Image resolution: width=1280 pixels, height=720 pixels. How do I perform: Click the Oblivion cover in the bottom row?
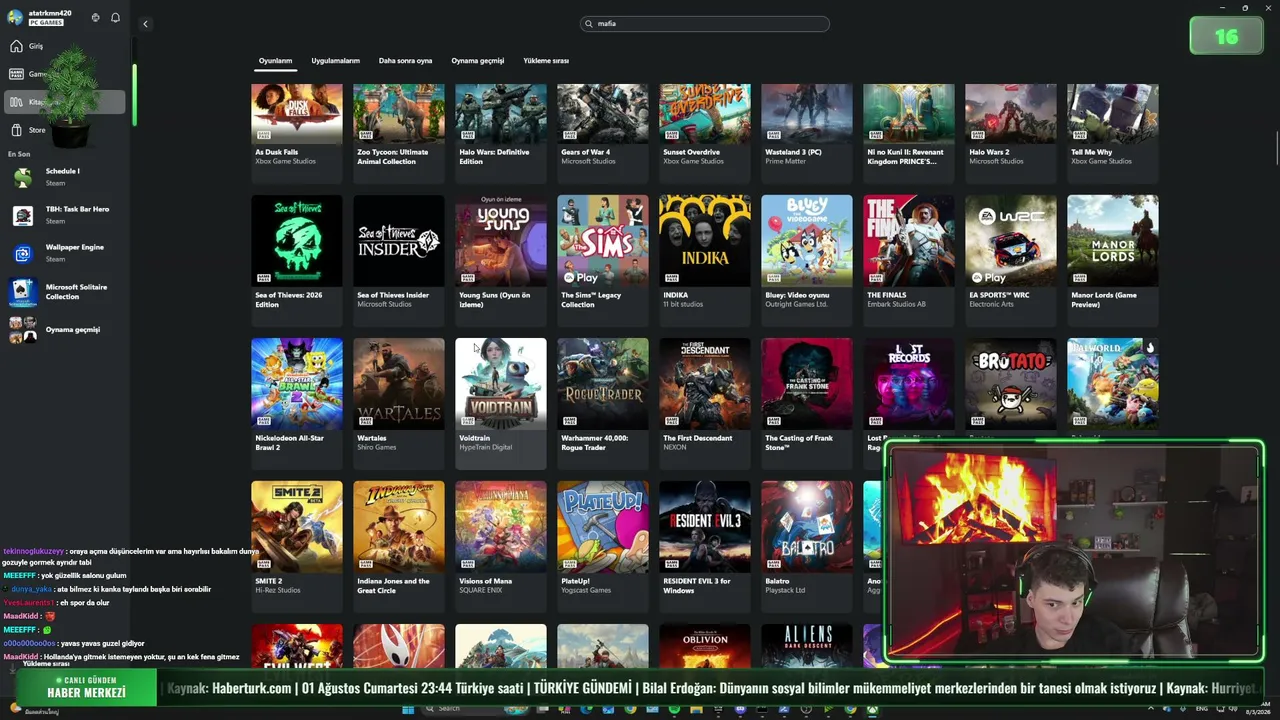705,646
